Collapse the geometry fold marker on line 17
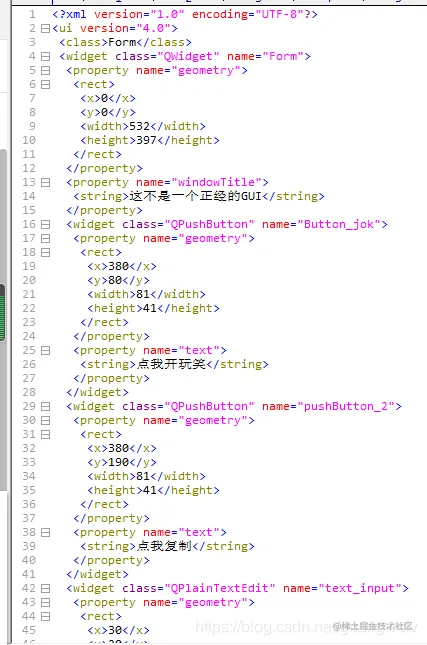The width and height of the screenshot is (427, 645). (x=46, y=238)
